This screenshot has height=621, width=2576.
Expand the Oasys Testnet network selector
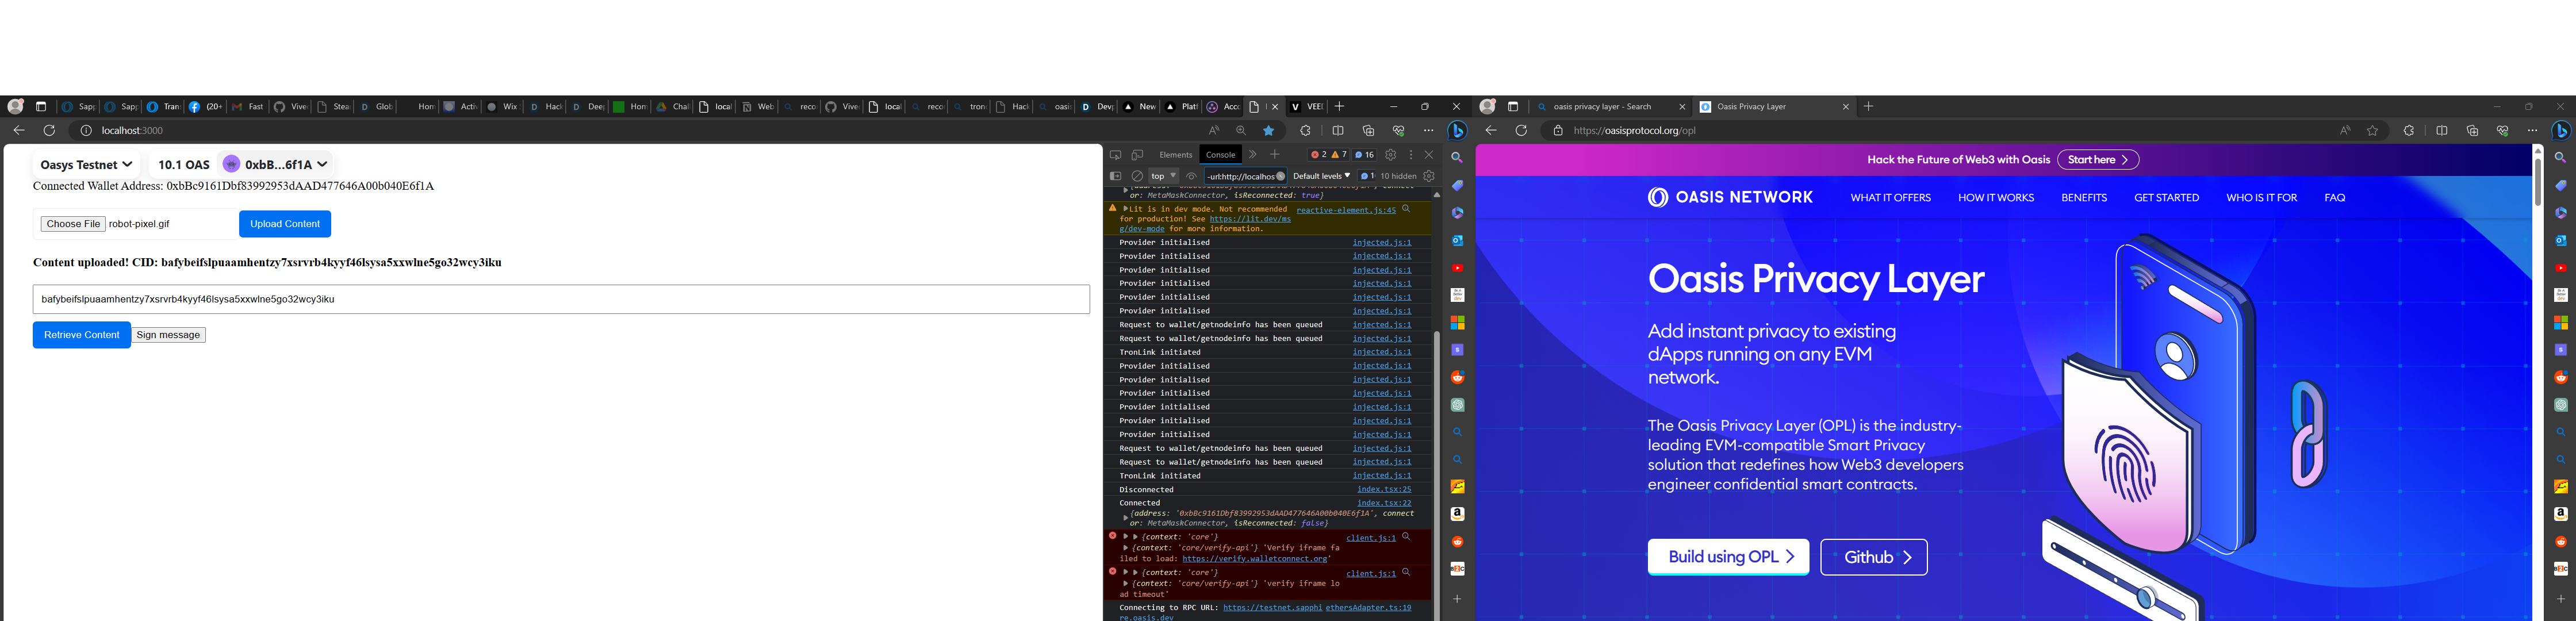pos(86,164)
